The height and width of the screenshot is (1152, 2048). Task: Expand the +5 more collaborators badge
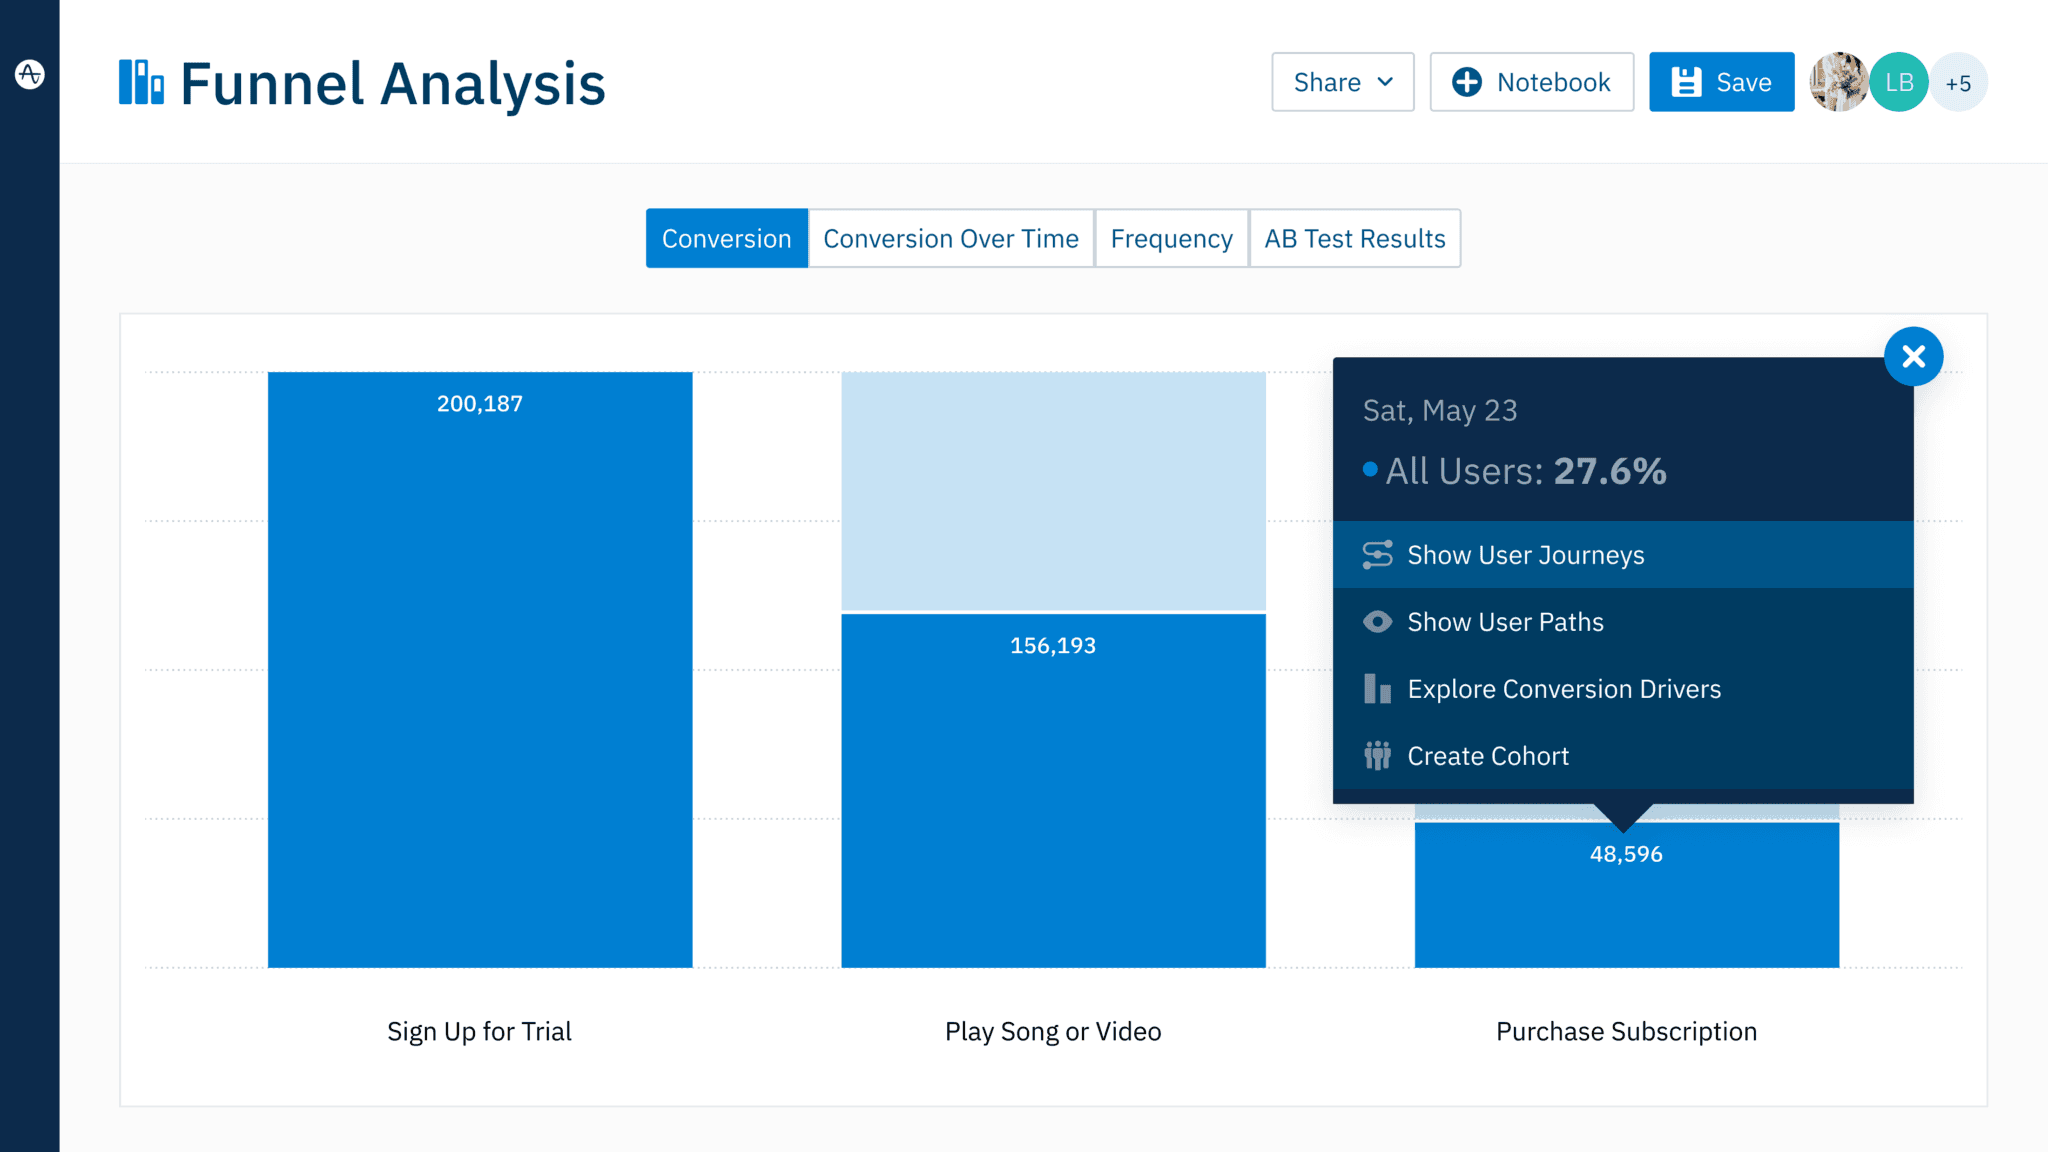coord(1958,83)
